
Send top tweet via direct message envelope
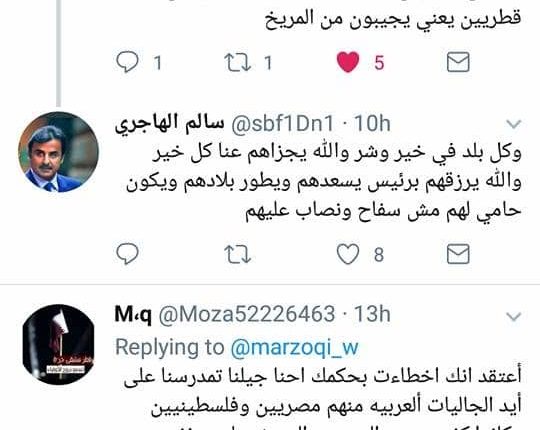(x=458, y=62)
